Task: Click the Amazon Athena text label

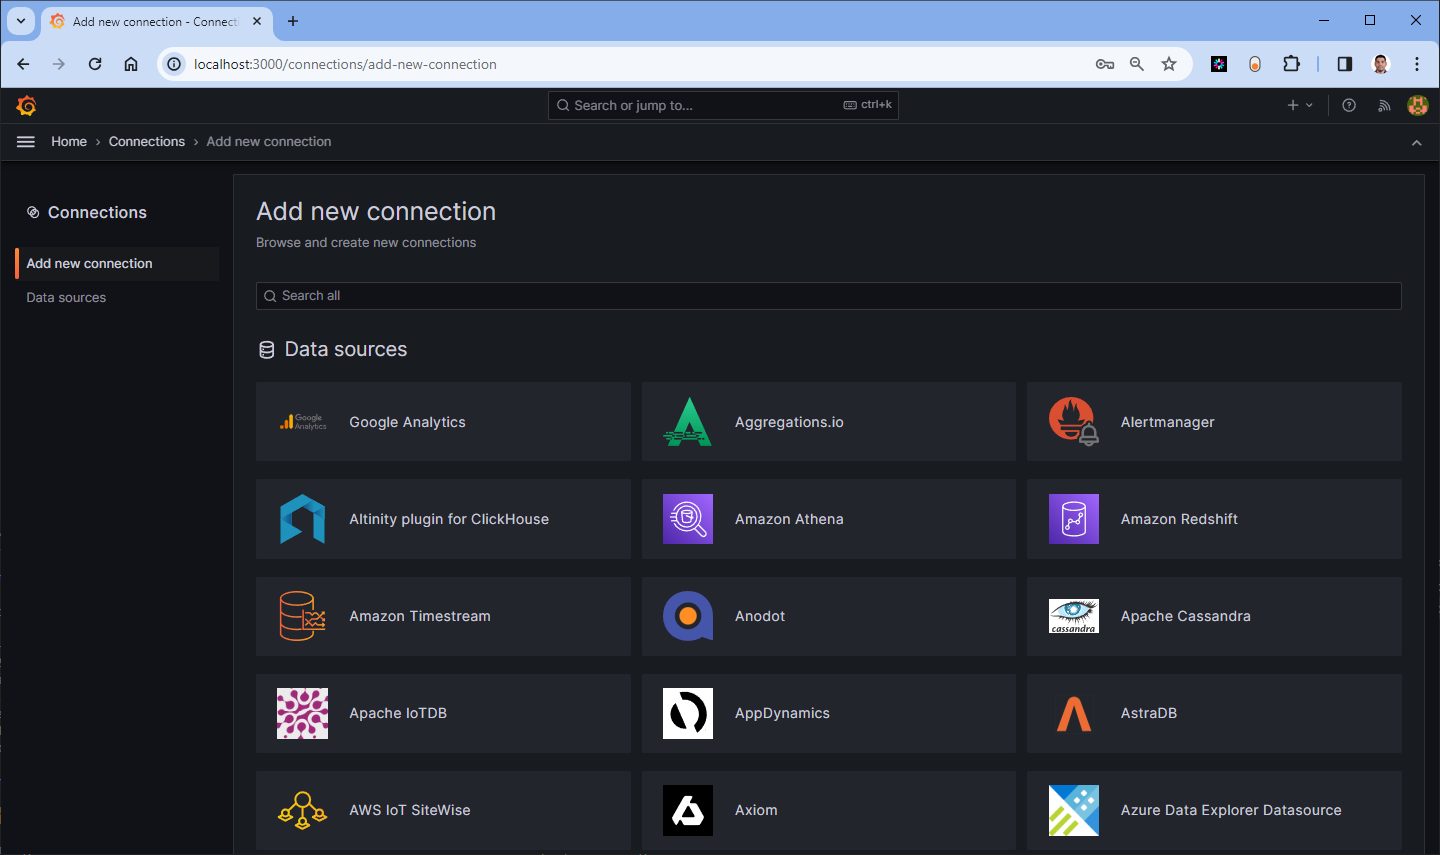Action: pyautogui.click(x=789, y=519)
